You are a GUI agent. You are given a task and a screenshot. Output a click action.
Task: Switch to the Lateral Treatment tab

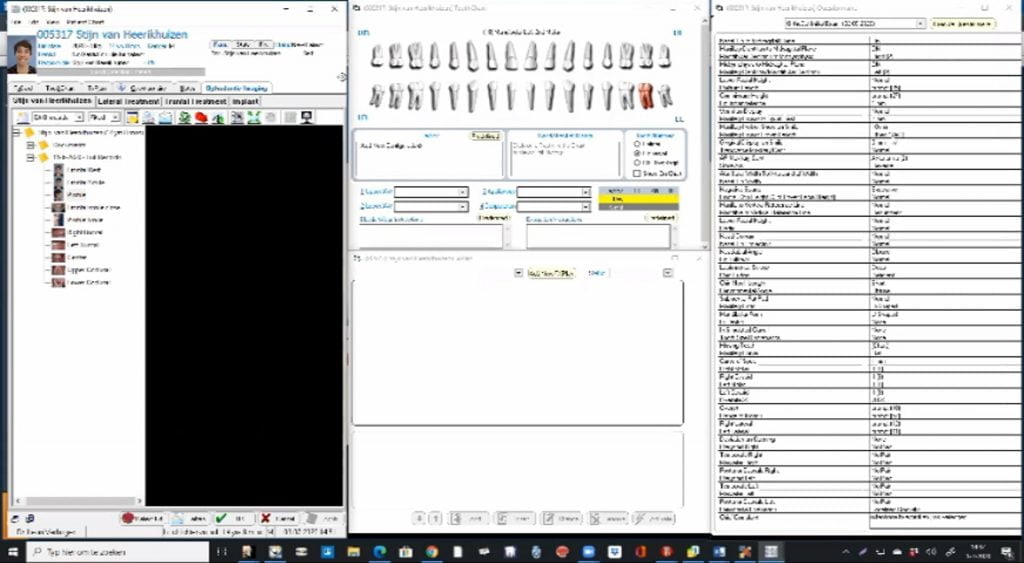129,101
